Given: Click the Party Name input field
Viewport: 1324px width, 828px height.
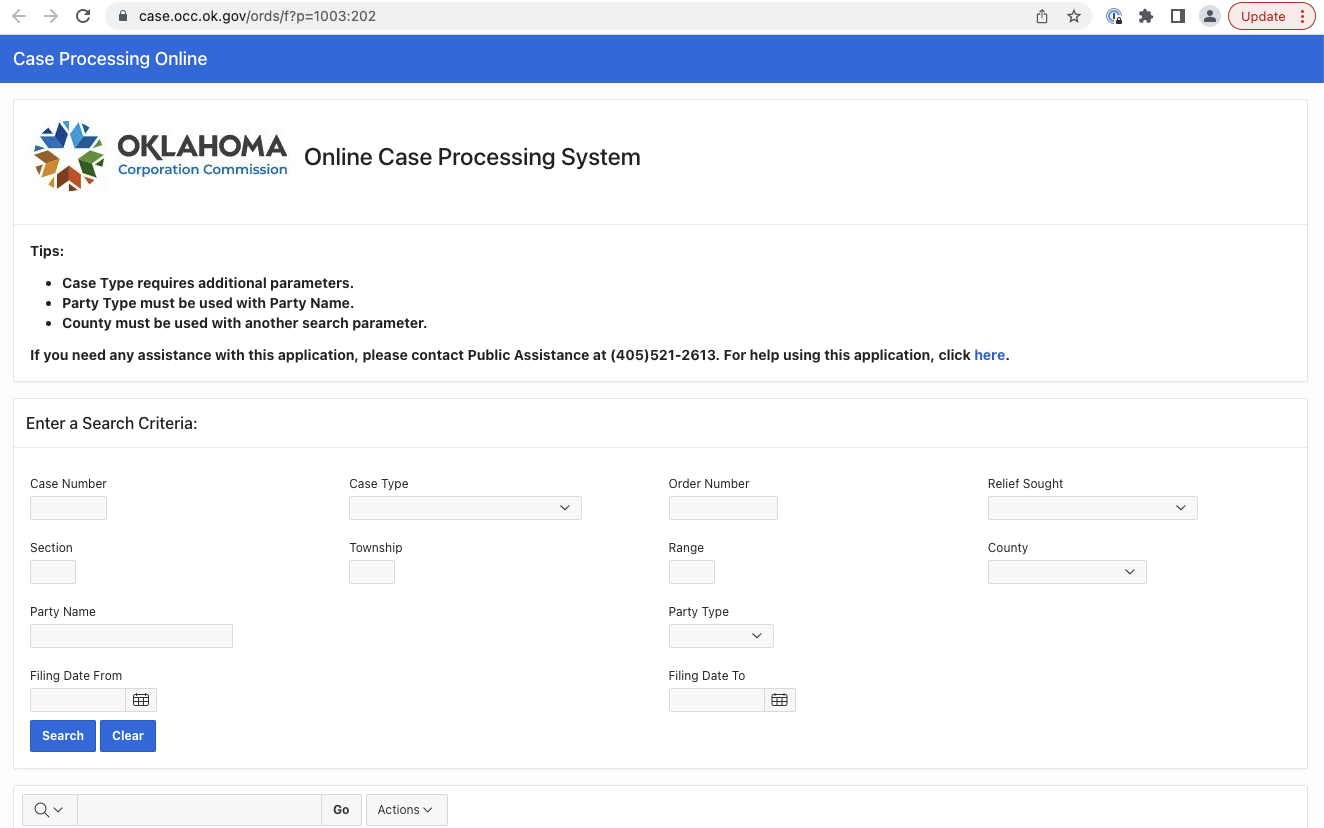Looking at the screenshot, I should 131,636.
